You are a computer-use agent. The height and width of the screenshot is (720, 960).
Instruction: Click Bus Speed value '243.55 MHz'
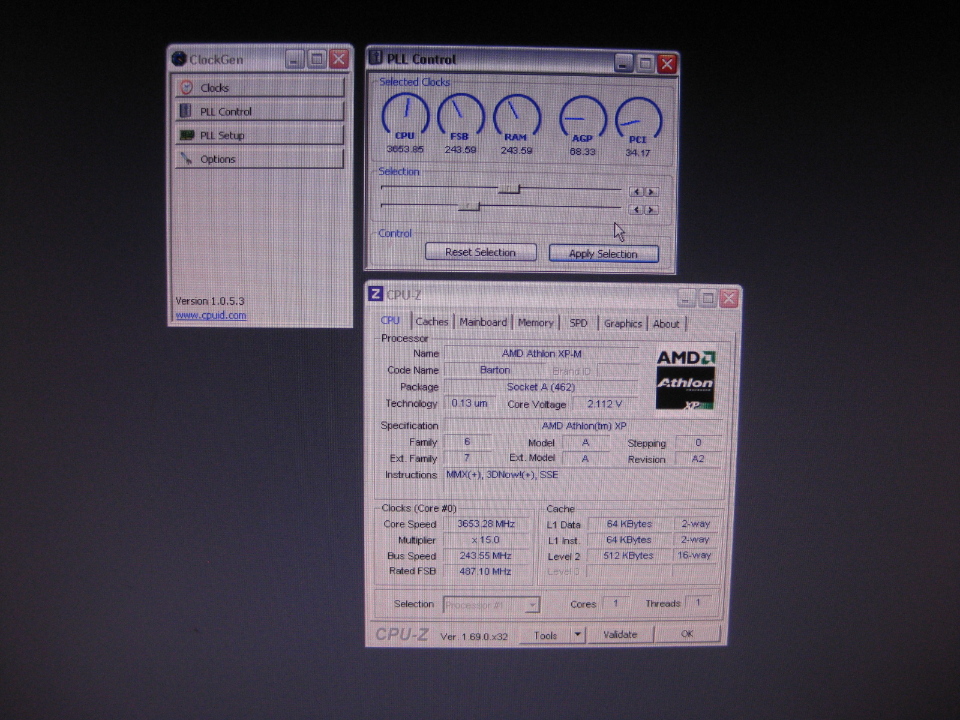click(487, 555)
